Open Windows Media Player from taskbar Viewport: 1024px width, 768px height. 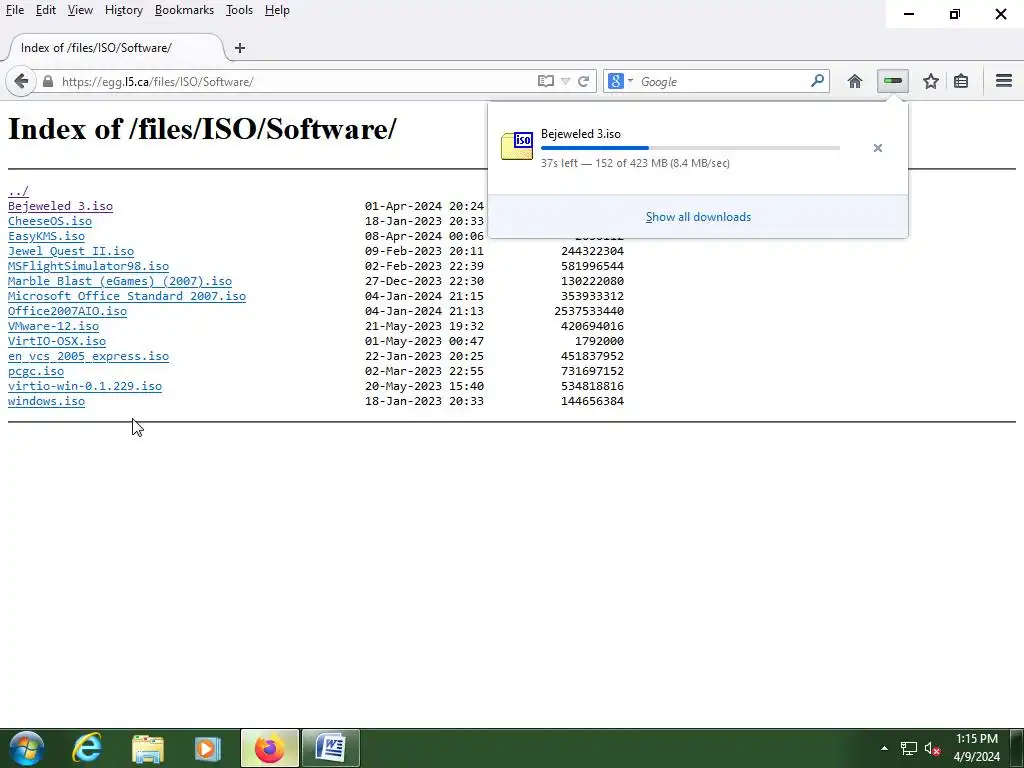pos(208,748)
